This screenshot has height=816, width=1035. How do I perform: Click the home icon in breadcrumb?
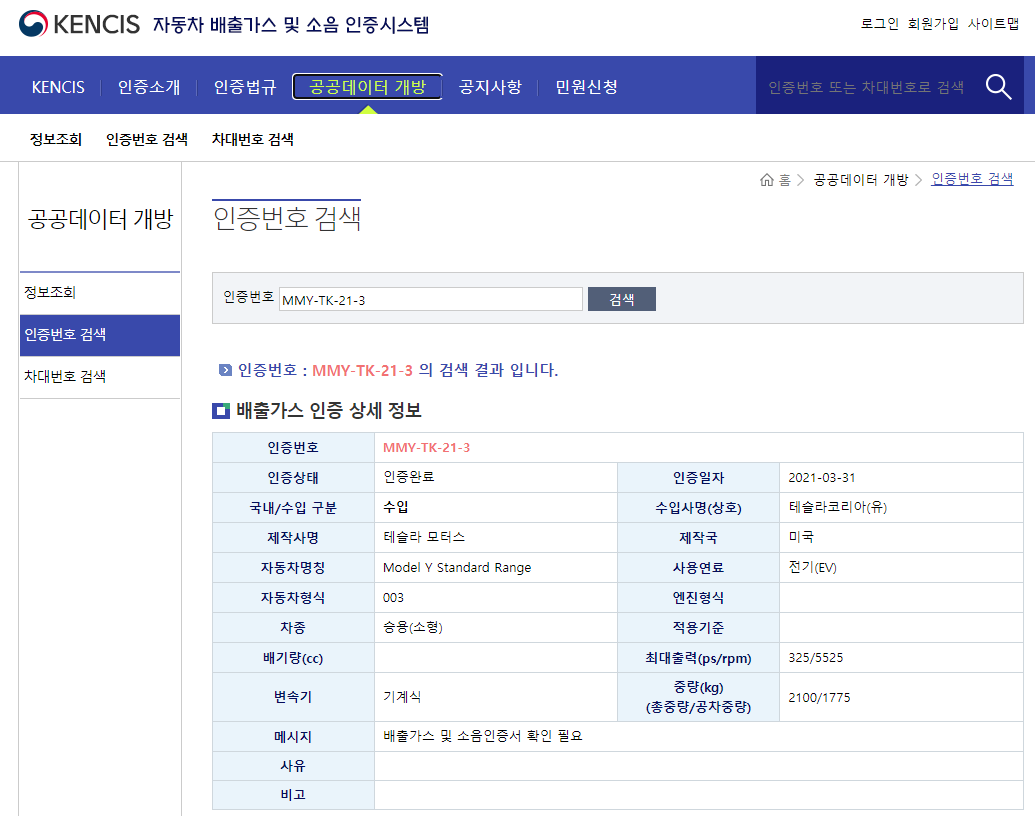tap(766, 180)
